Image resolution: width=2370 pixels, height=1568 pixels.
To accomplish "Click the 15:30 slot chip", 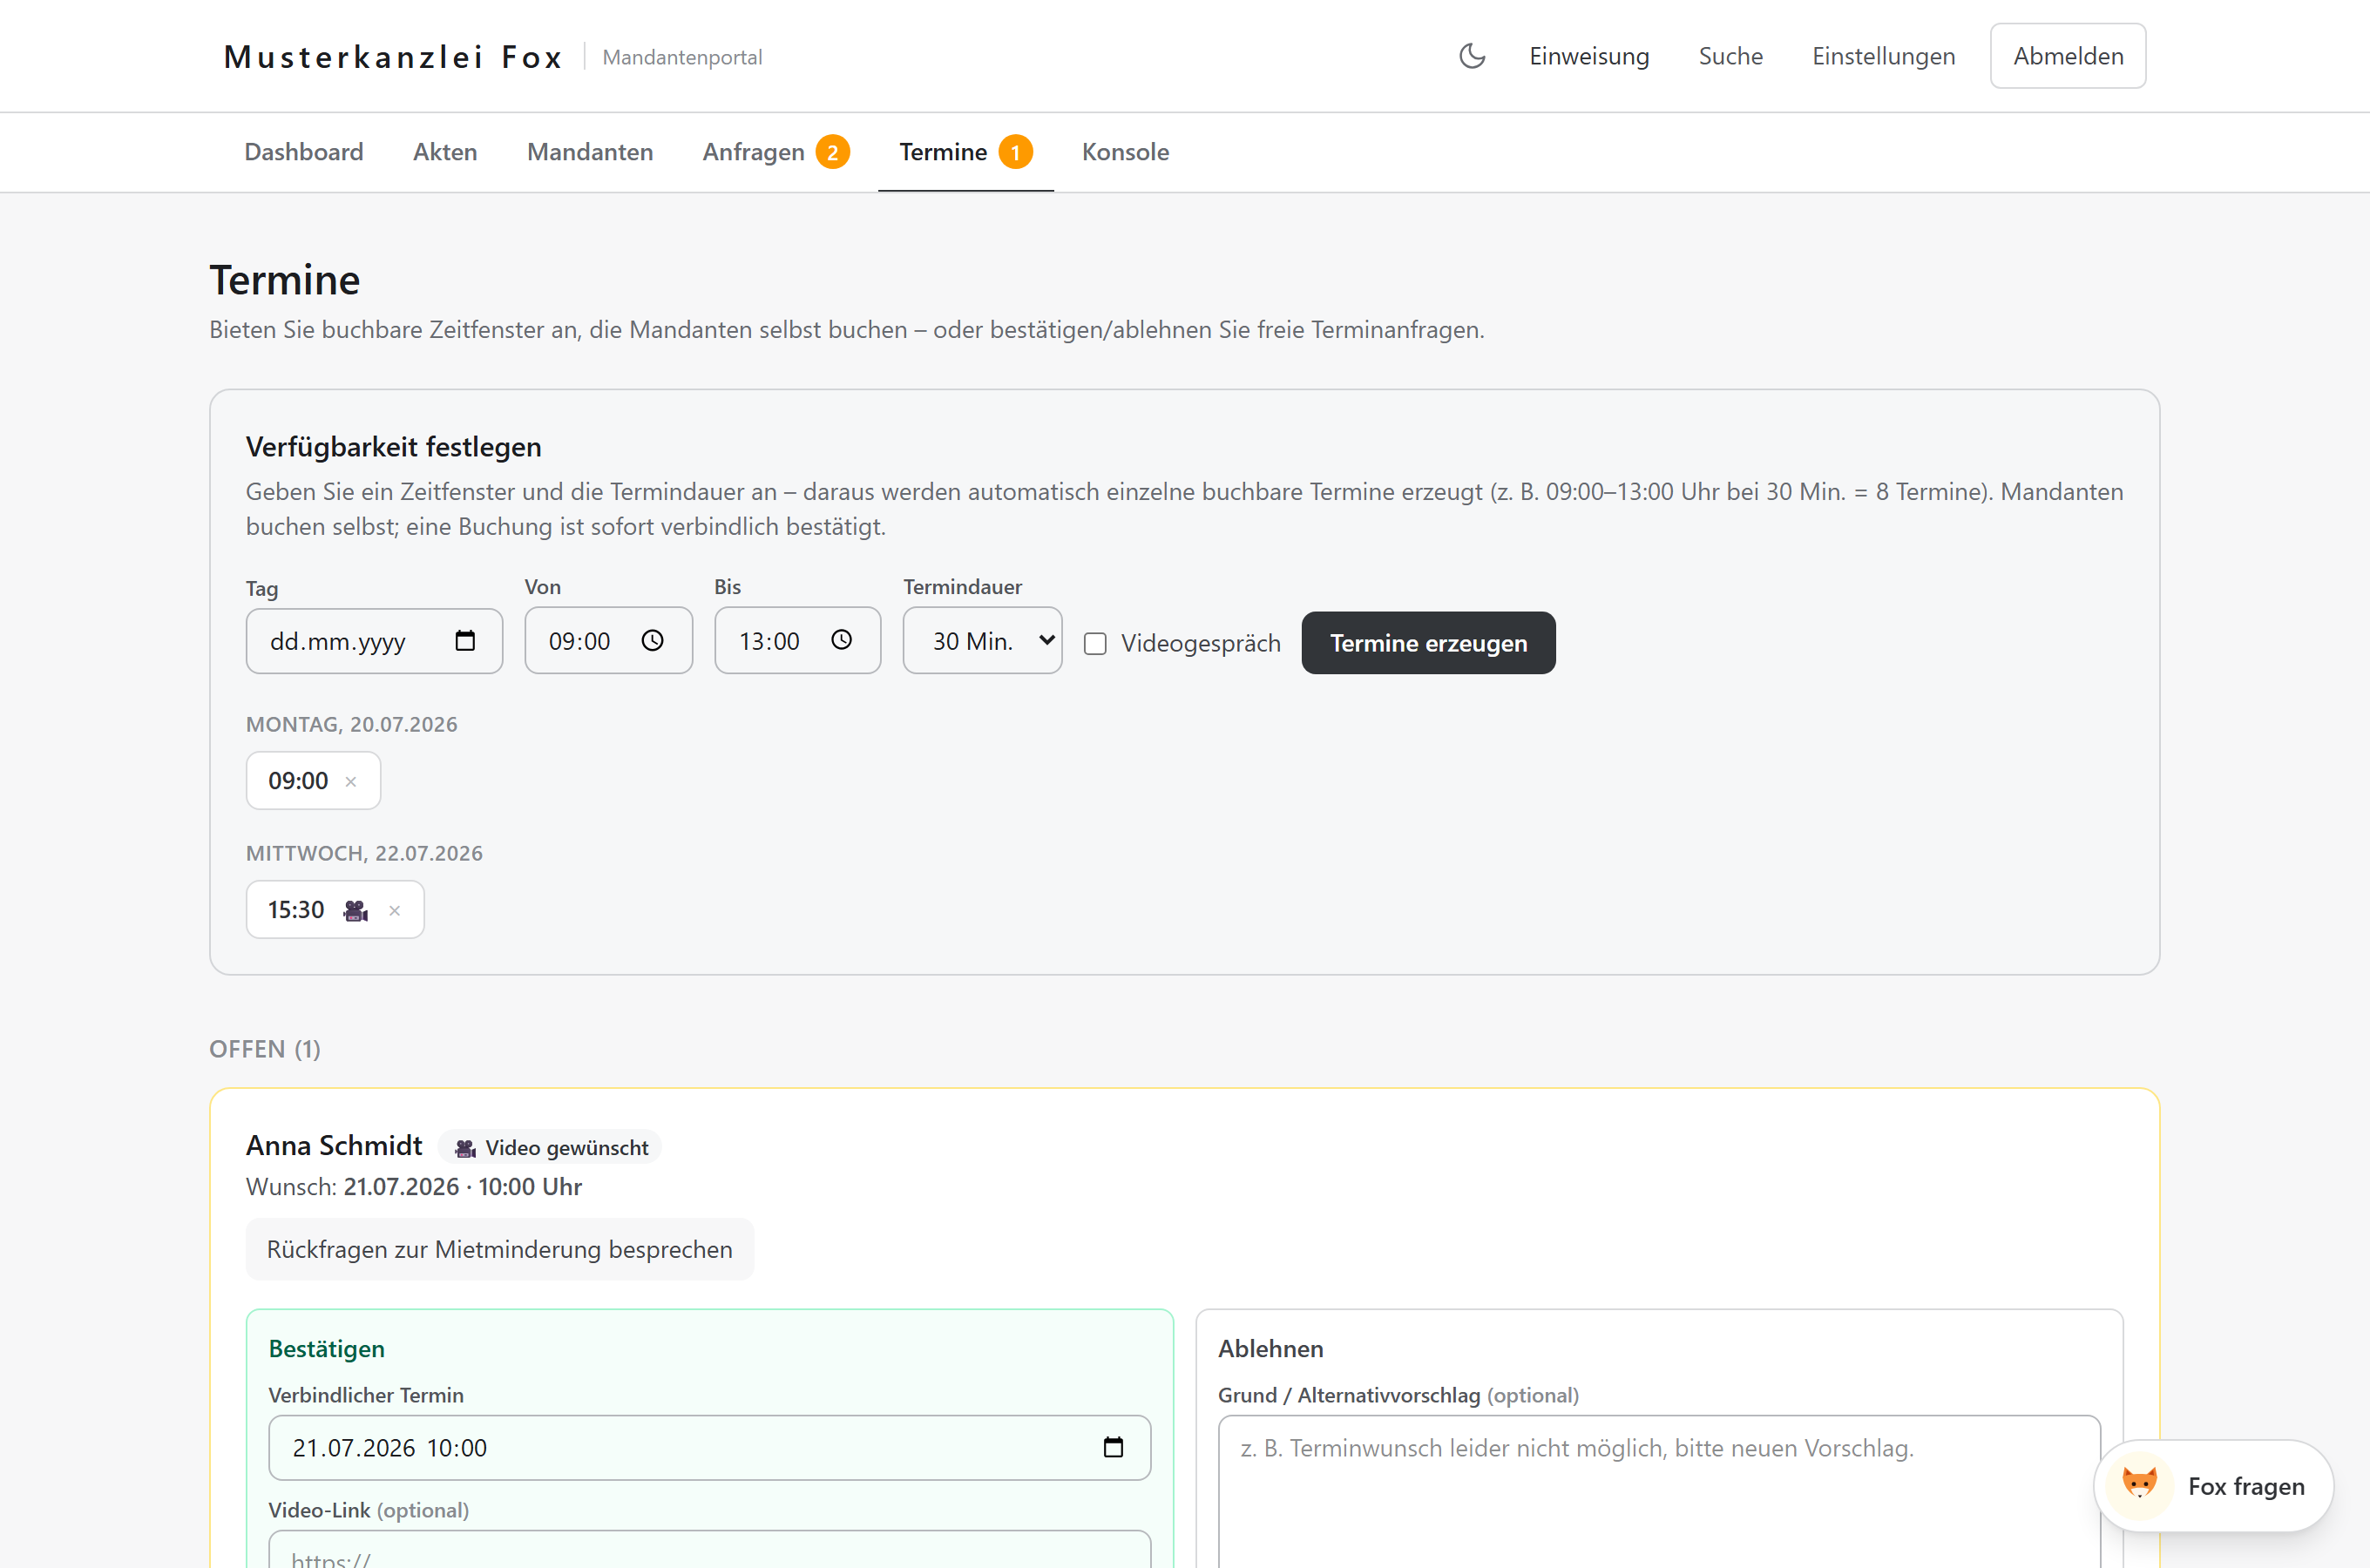I will (335, 910).
